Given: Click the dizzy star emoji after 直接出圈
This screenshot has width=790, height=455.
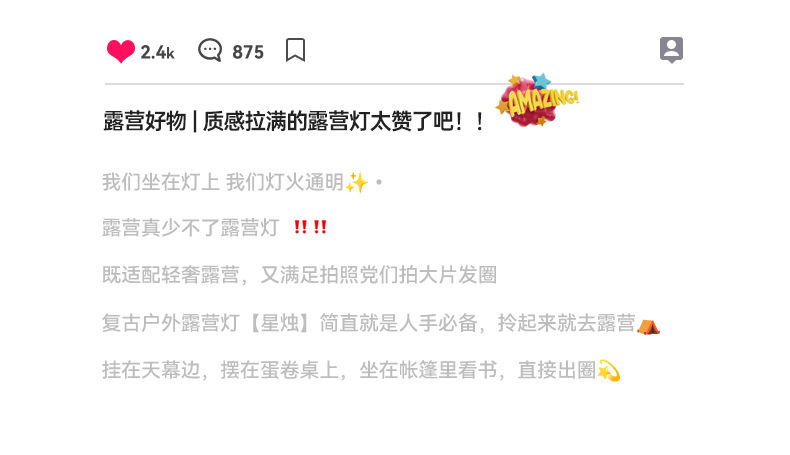Looking at the screenshot, I should 608,371.
